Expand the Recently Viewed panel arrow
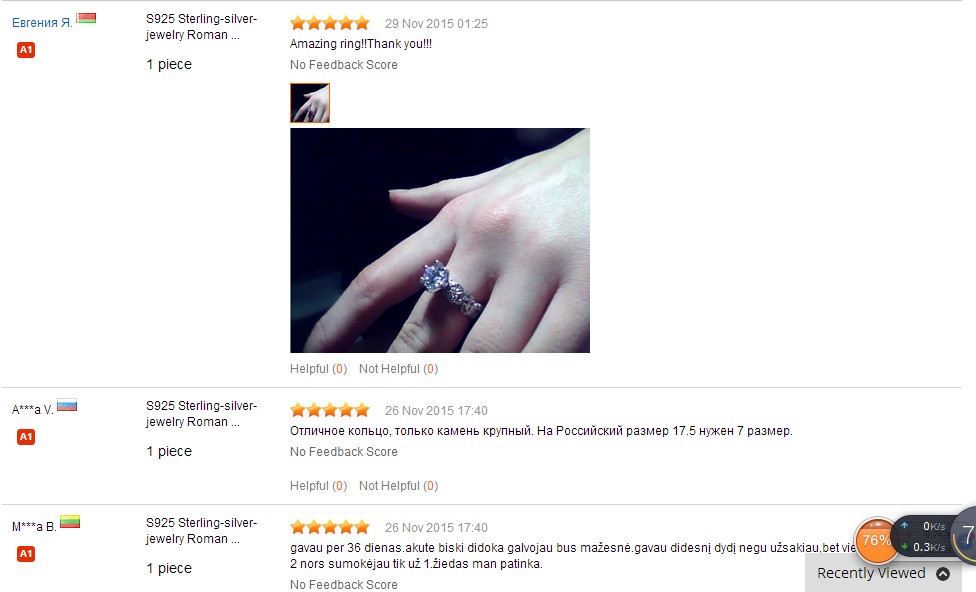 pyautogui.click(x=943, y=574)
